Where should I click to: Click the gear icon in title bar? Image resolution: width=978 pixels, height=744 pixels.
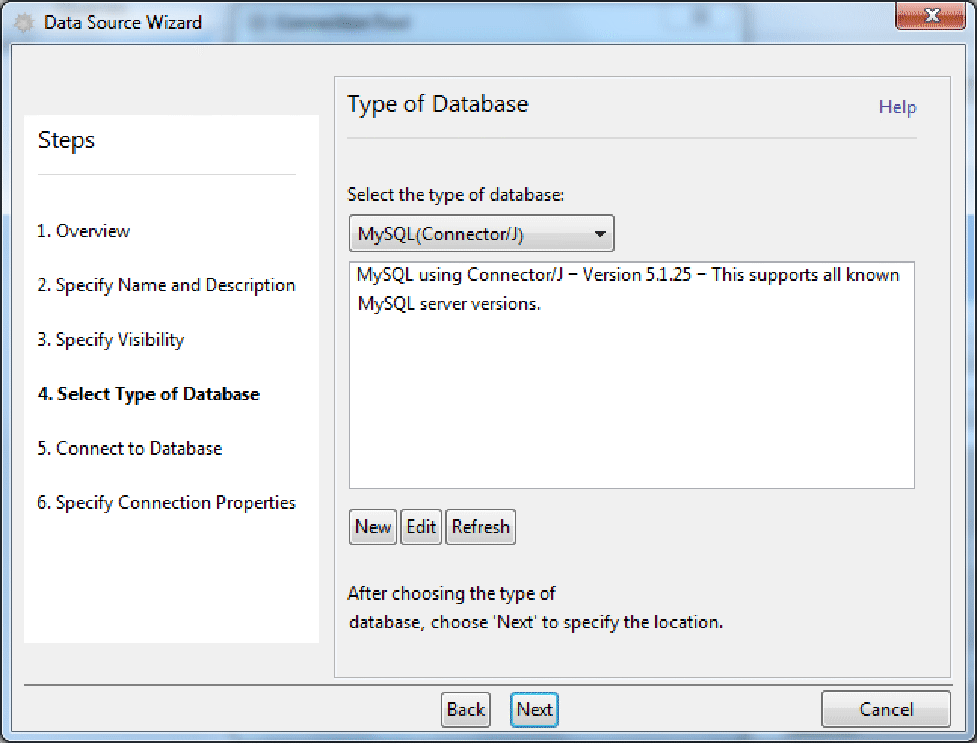coord(22,22)
